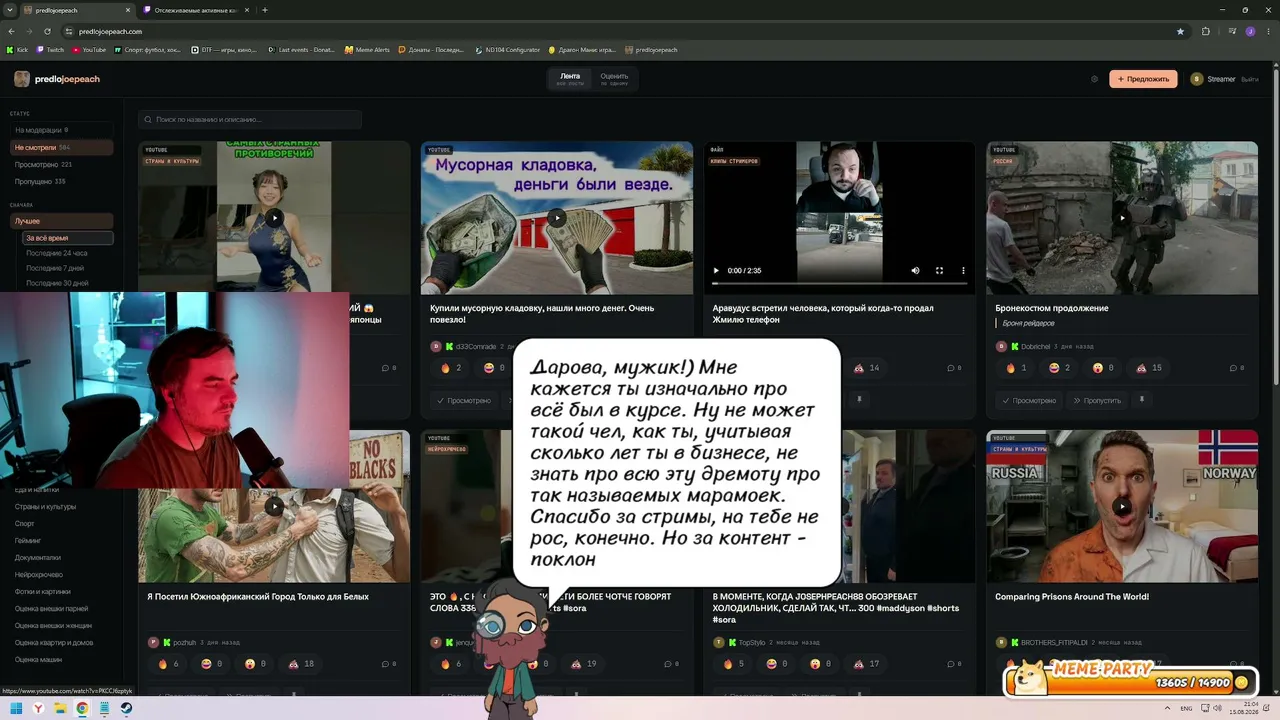
Task: Open comments on 'Бронекостюм продолжение' post
Action: 1237,368
